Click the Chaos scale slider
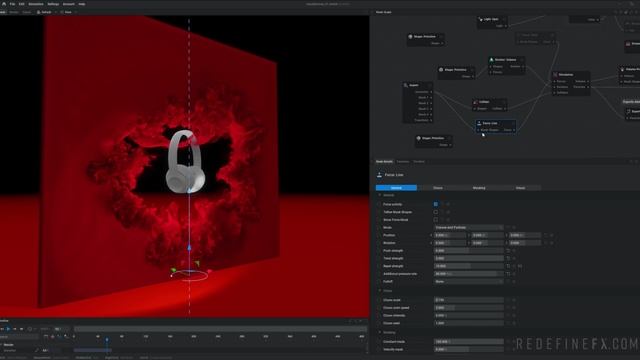This screenshot has width=640, height=360. (x=469, y=300)
